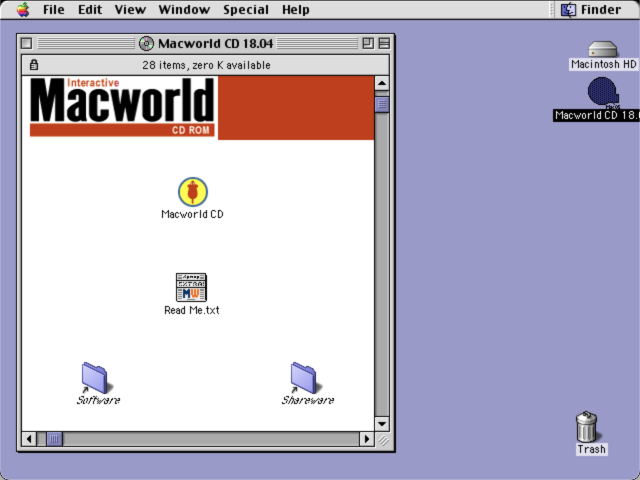Open the Window menu
Viewport: 640px width, 480px height.
[x=184, y=9]
